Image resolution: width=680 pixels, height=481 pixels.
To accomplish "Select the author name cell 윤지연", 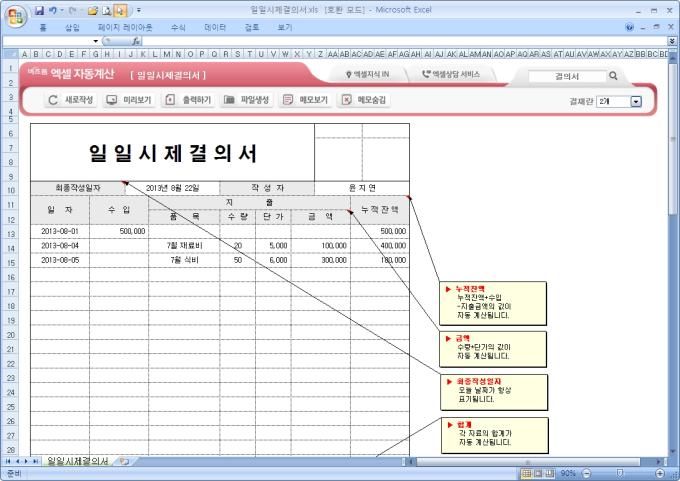I will pyautogui.click(x=362, y=188).
